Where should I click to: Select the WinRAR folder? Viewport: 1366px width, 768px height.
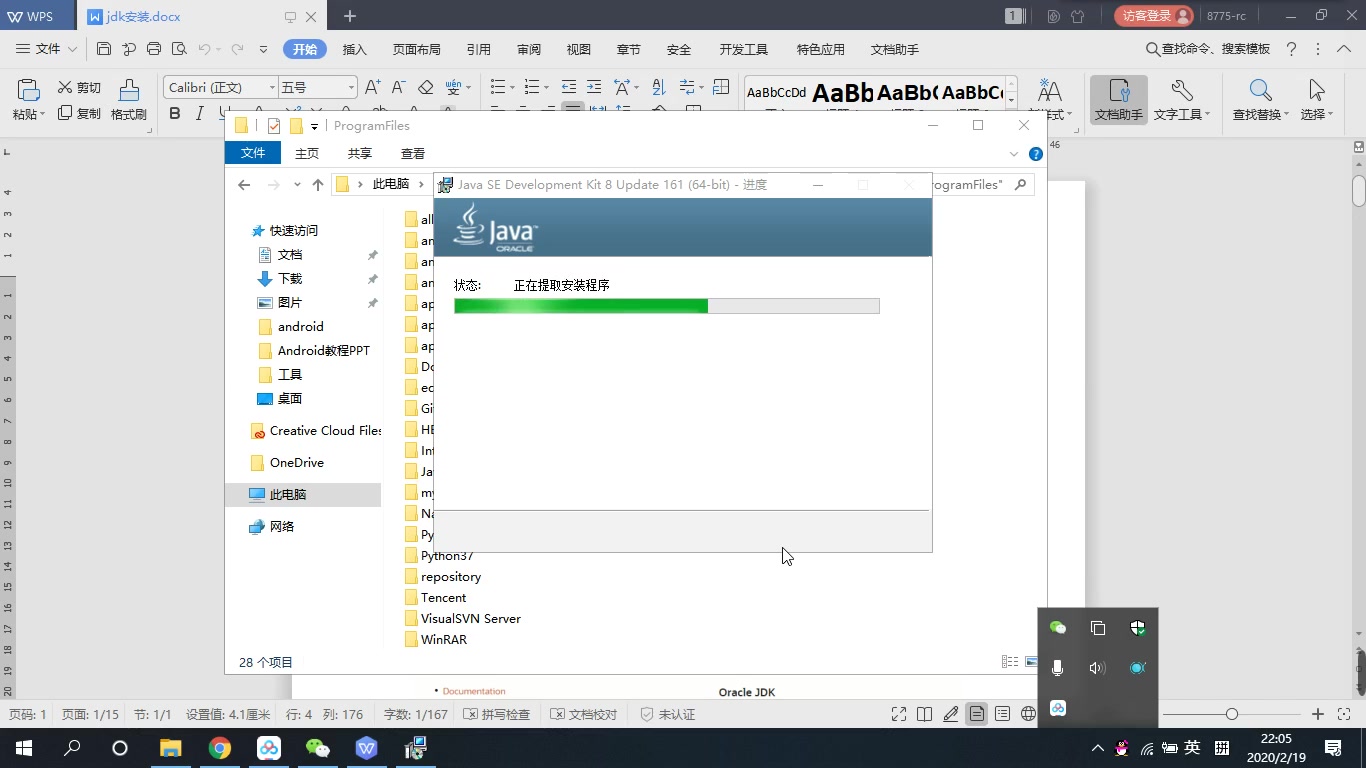point(436,639)
